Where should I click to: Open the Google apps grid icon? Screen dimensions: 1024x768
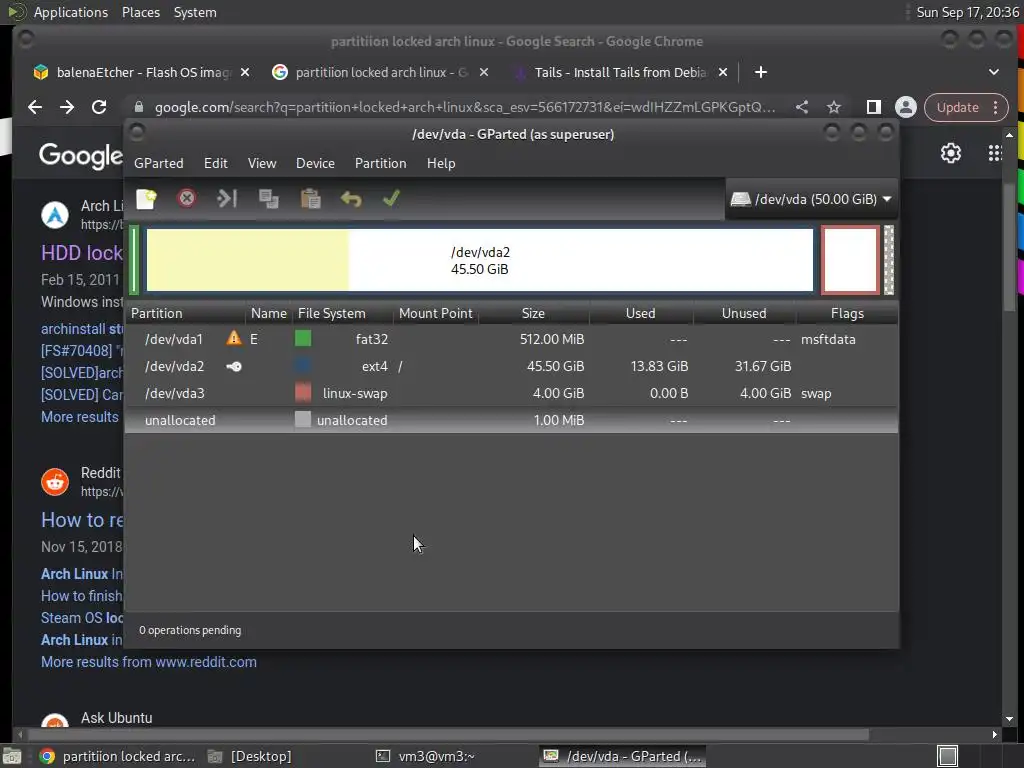(995, 153)
